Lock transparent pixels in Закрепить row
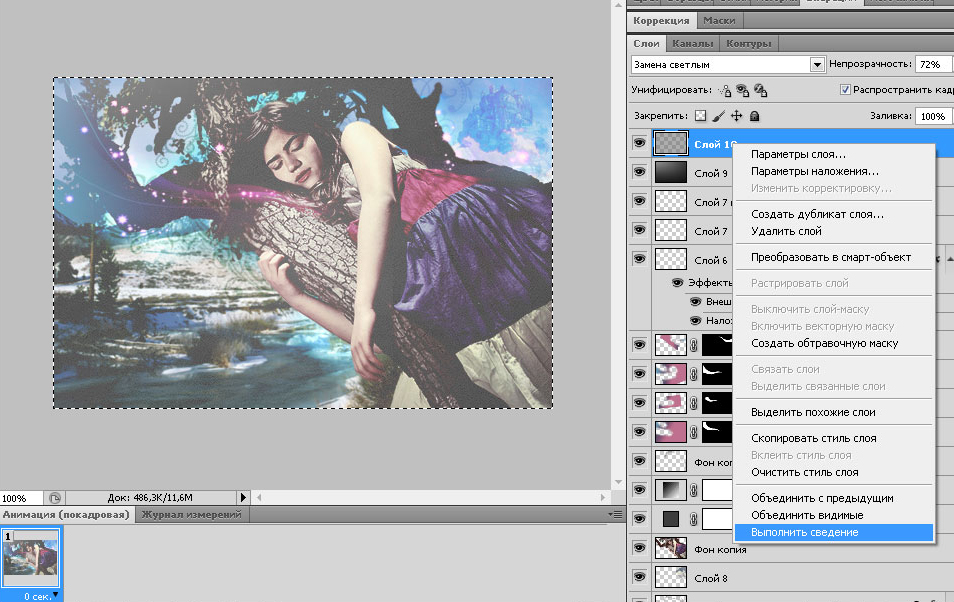Image resolution: width=954 pixels, height=602 pixels. click(x=701, y=116)
